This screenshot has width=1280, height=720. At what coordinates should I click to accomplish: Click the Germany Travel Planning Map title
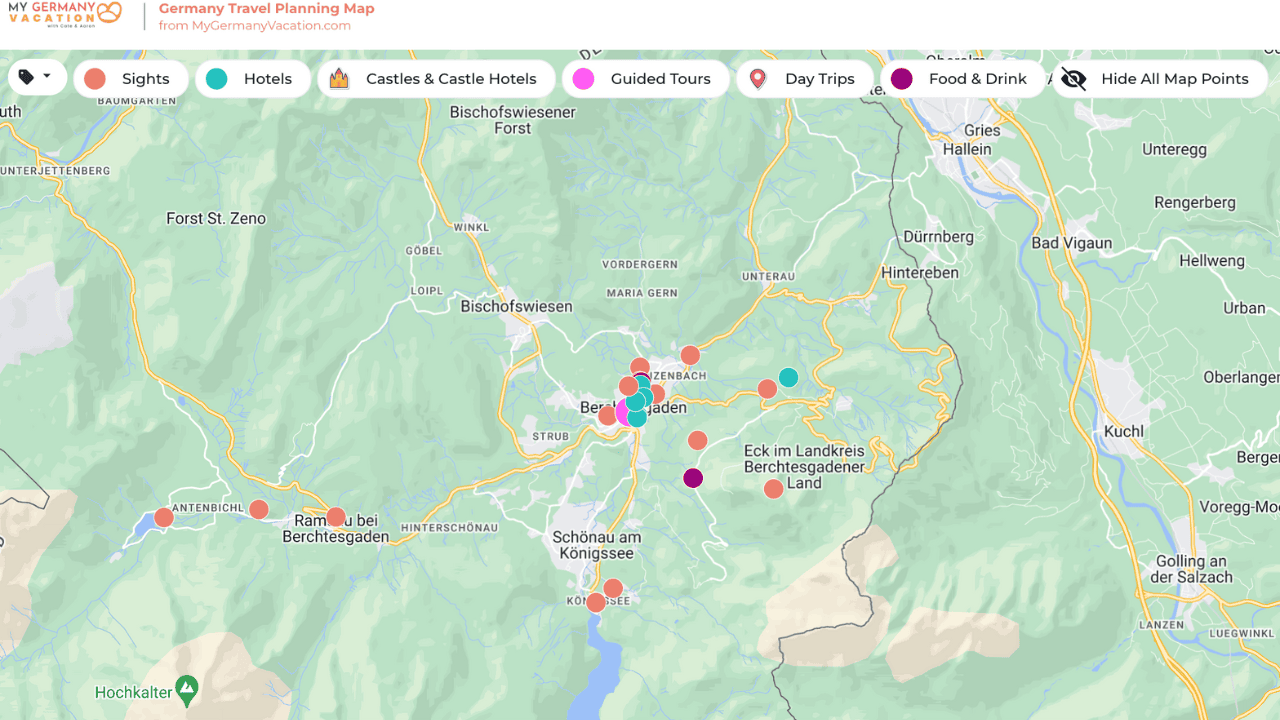pos(266,9)
